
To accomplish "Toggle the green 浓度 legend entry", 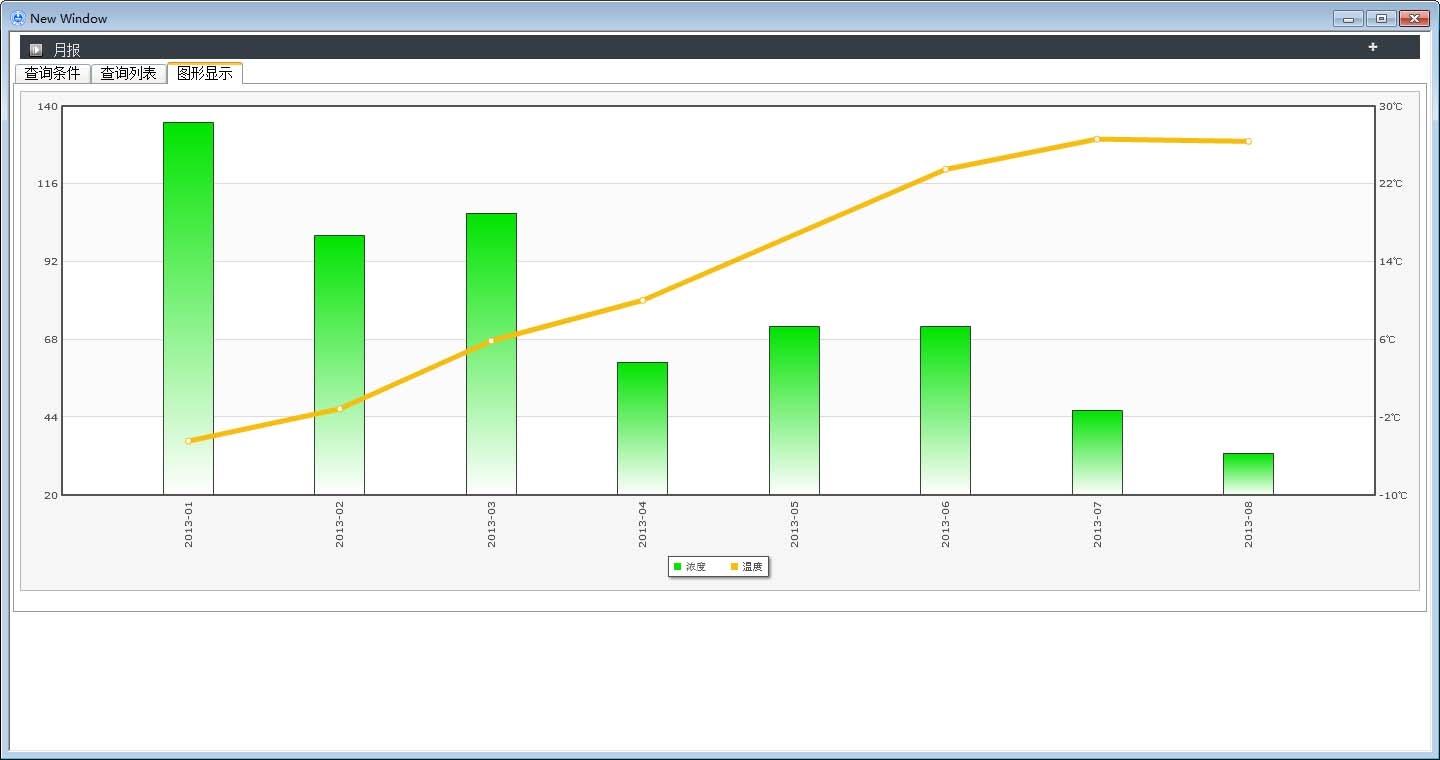I will 690,567.
